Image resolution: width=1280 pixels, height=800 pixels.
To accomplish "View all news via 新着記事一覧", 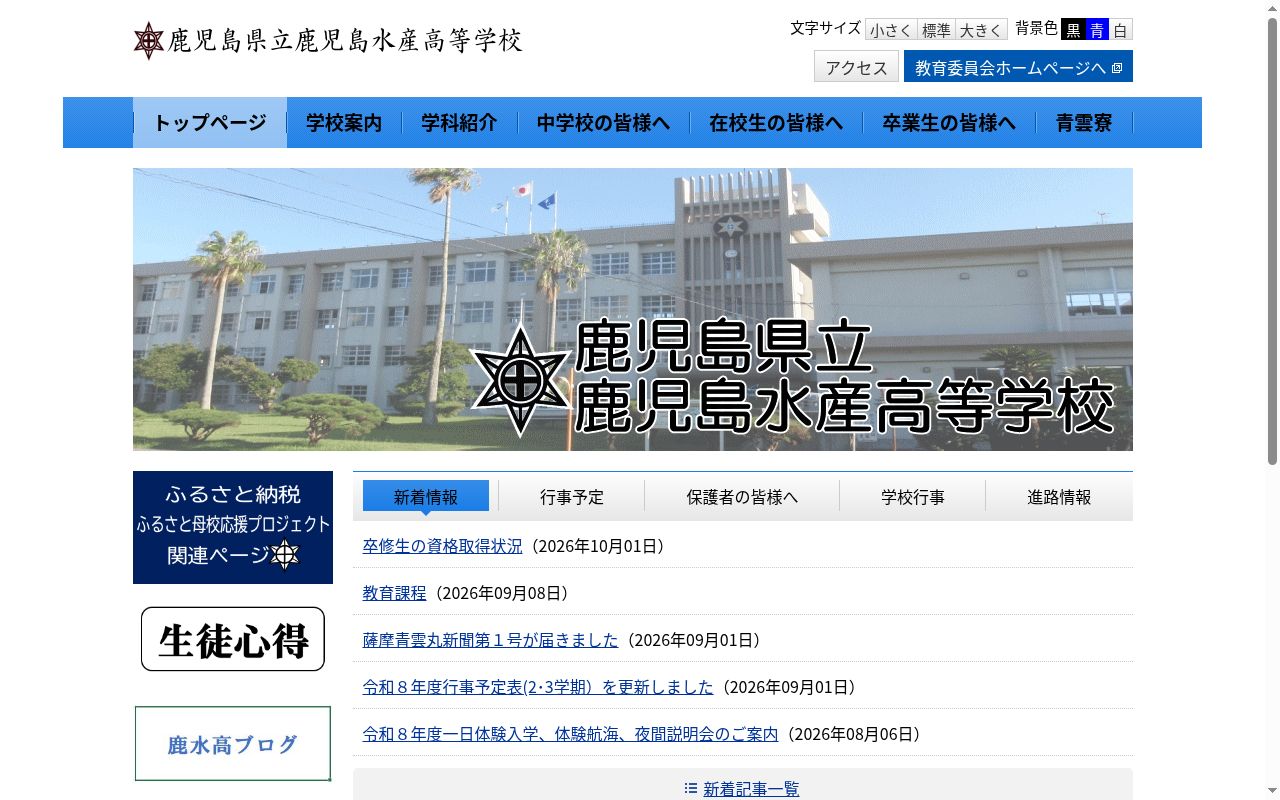I will 751,789.
